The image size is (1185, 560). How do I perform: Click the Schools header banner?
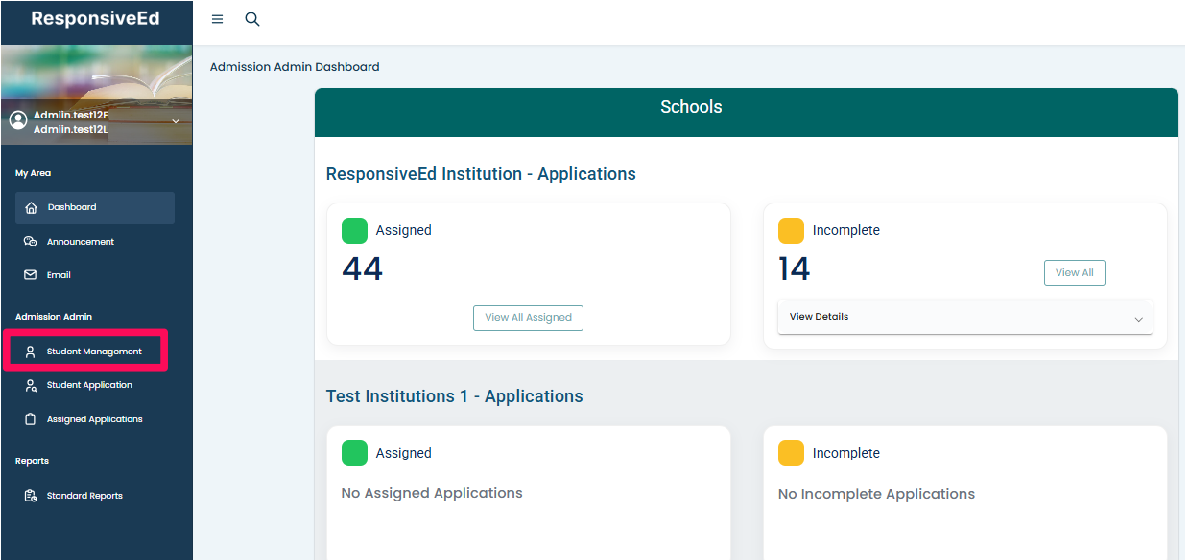point(691,108)
